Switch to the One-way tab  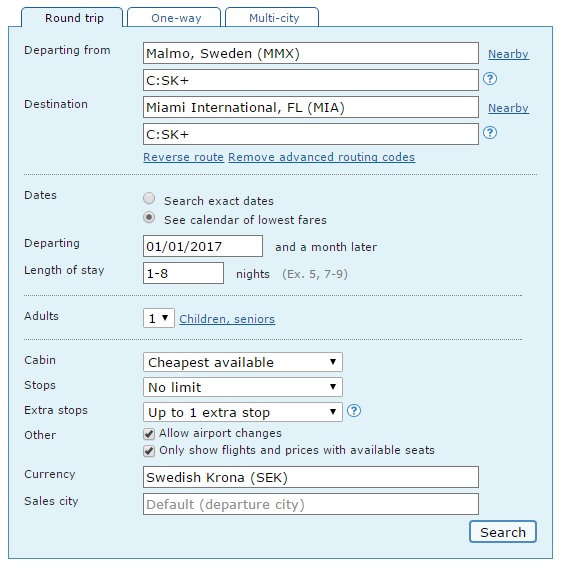point(174,17)
